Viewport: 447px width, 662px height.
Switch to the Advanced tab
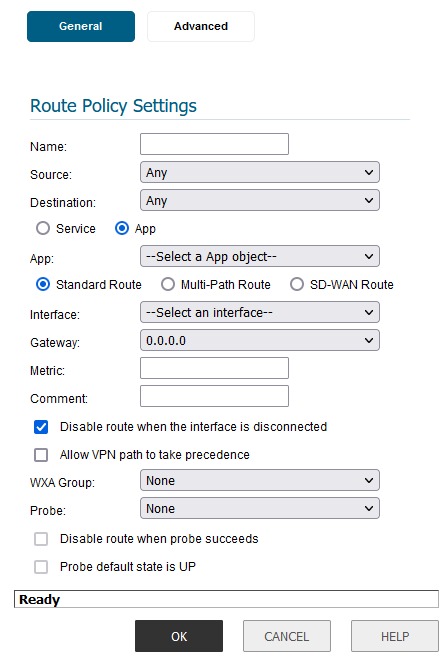tap(200, 26)
